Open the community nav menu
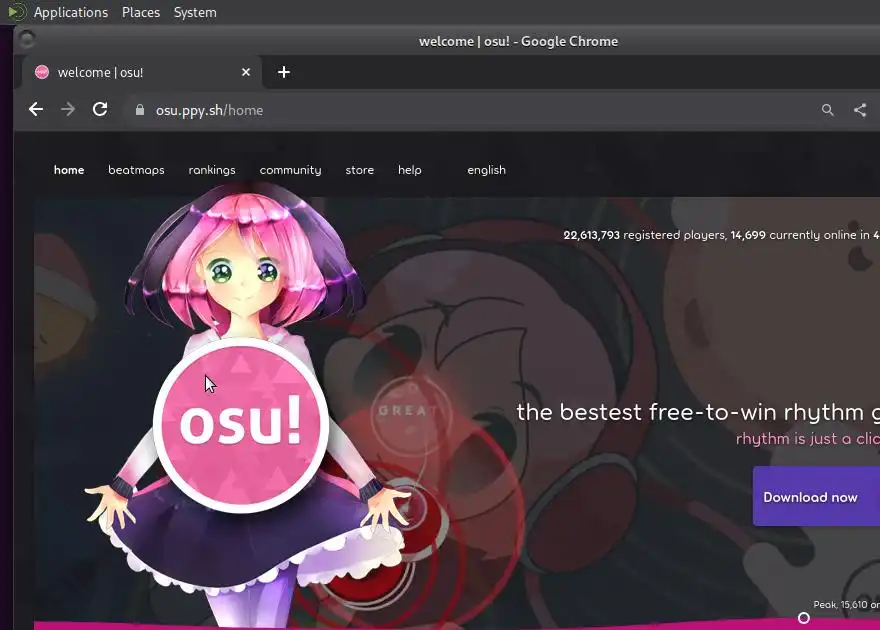The image size is (880, 630). [x=290, y=170]
